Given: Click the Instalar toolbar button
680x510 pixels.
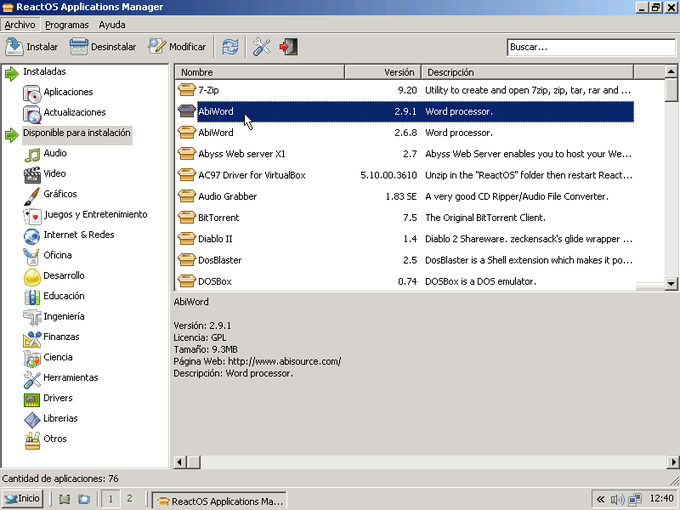Looking at the screenshot, I should 32,47.
